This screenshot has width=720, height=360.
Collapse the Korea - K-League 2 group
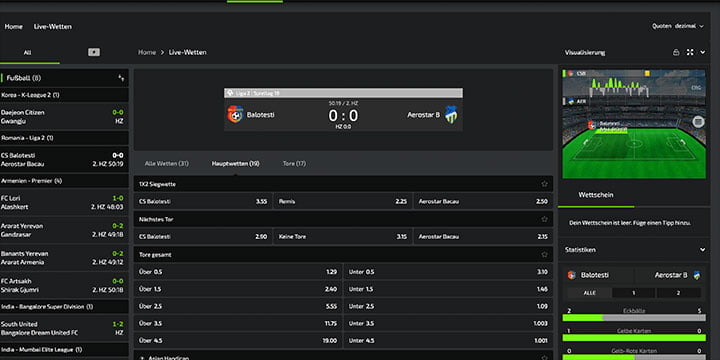[x=64, y=95]
